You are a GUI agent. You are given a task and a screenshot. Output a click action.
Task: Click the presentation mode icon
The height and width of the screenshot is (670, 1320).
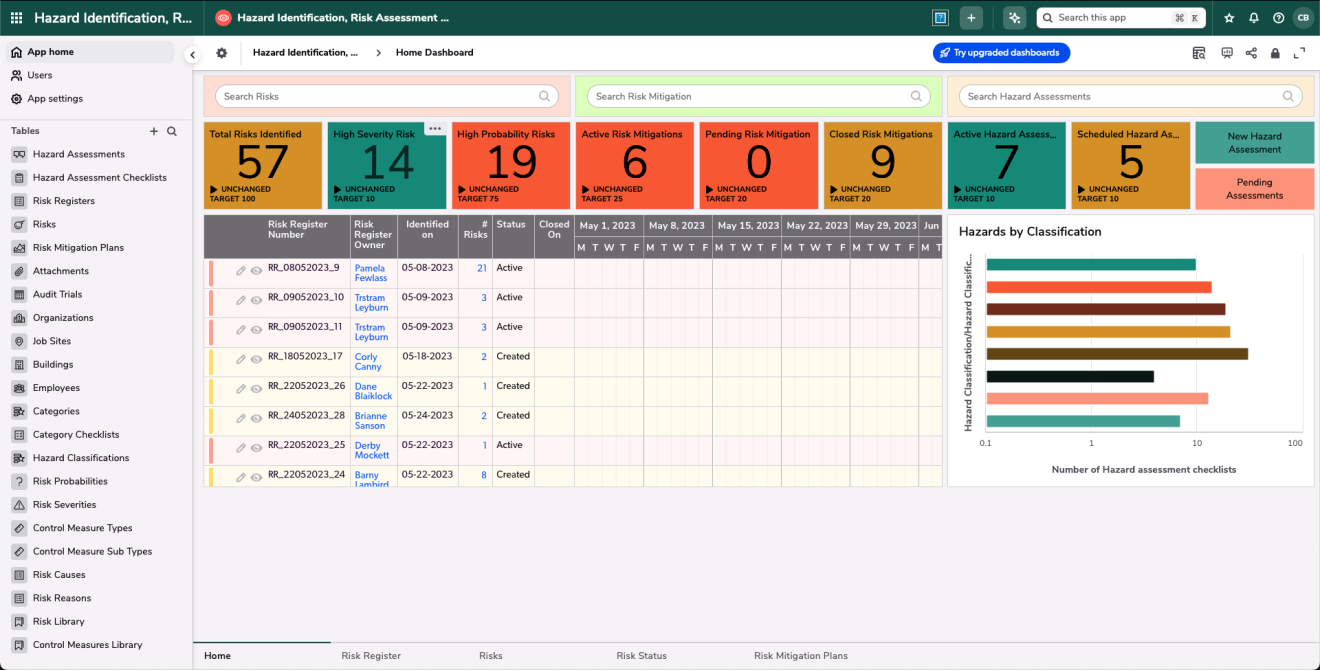pyautogui.click(x=1227, y=53)
